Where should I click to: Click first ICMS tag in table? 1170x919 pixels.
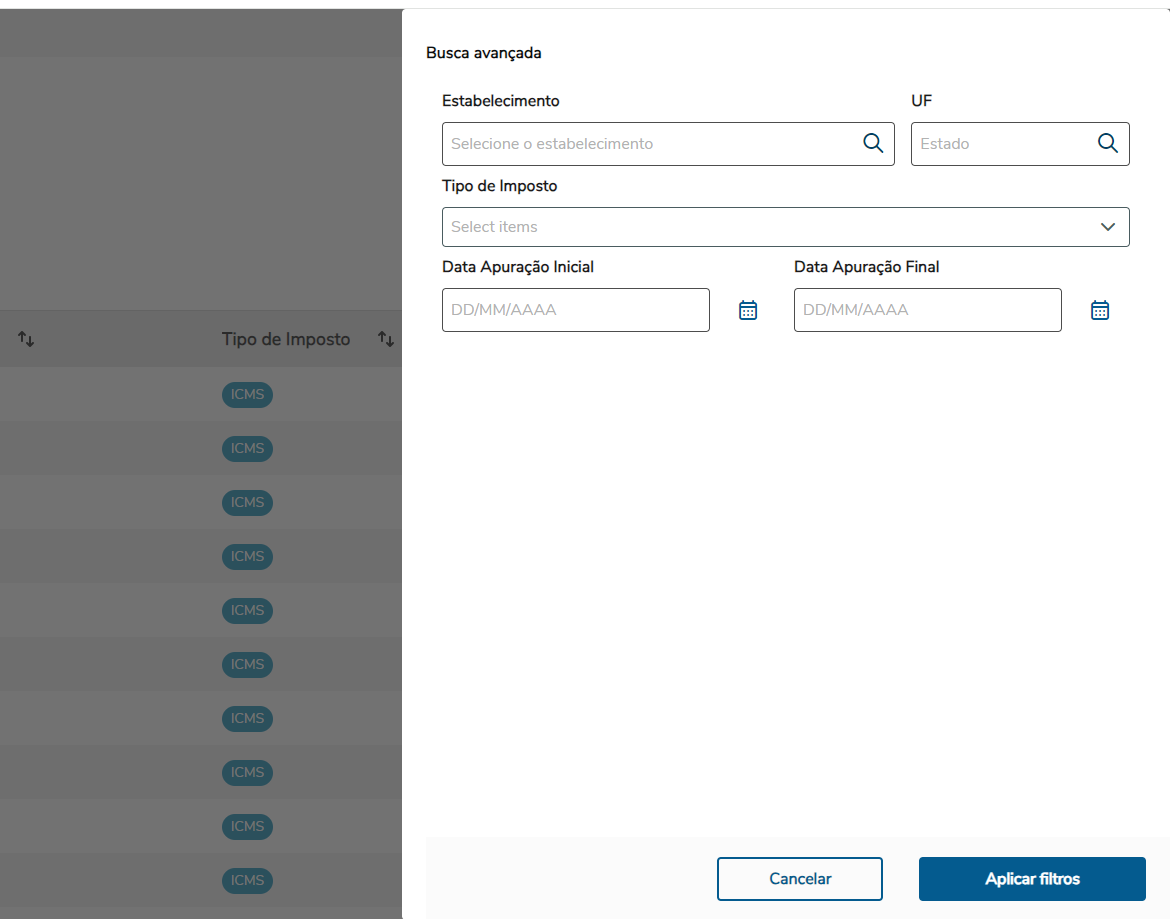click(247, 395)
